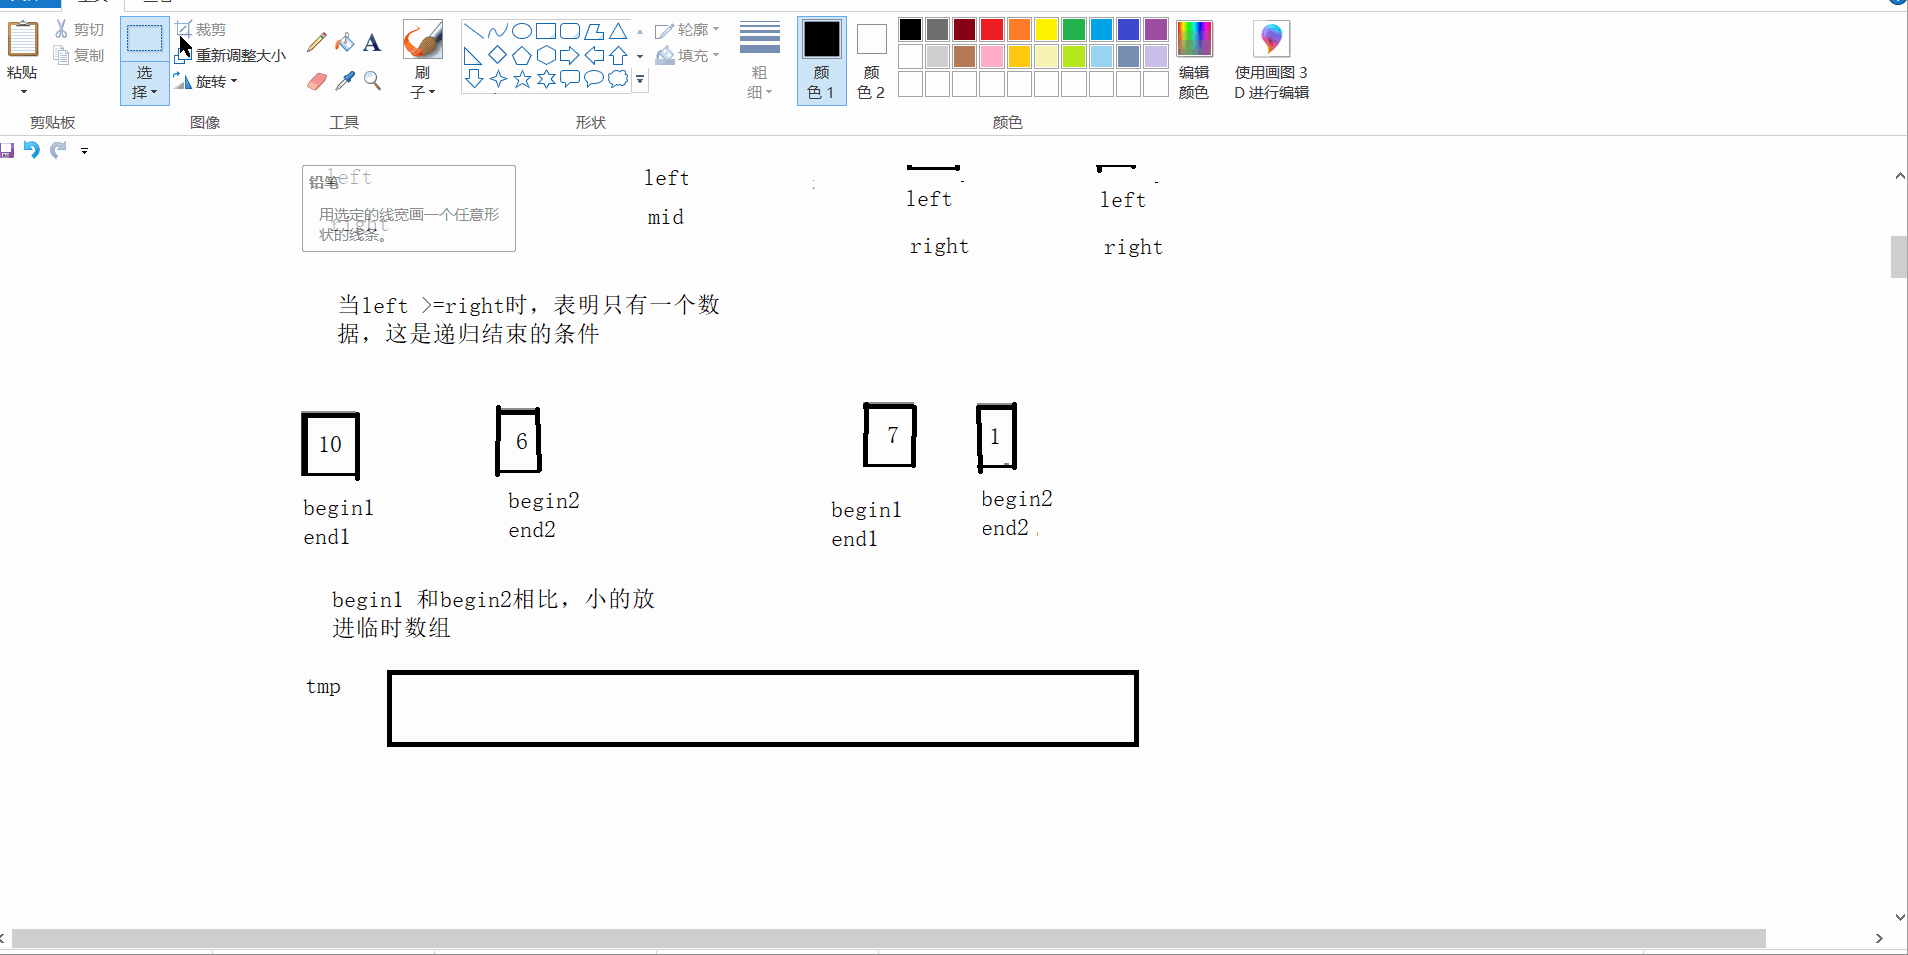Select the Text tool
The width and height of the screenshot is (1908, 955).
tap(372, 43)
